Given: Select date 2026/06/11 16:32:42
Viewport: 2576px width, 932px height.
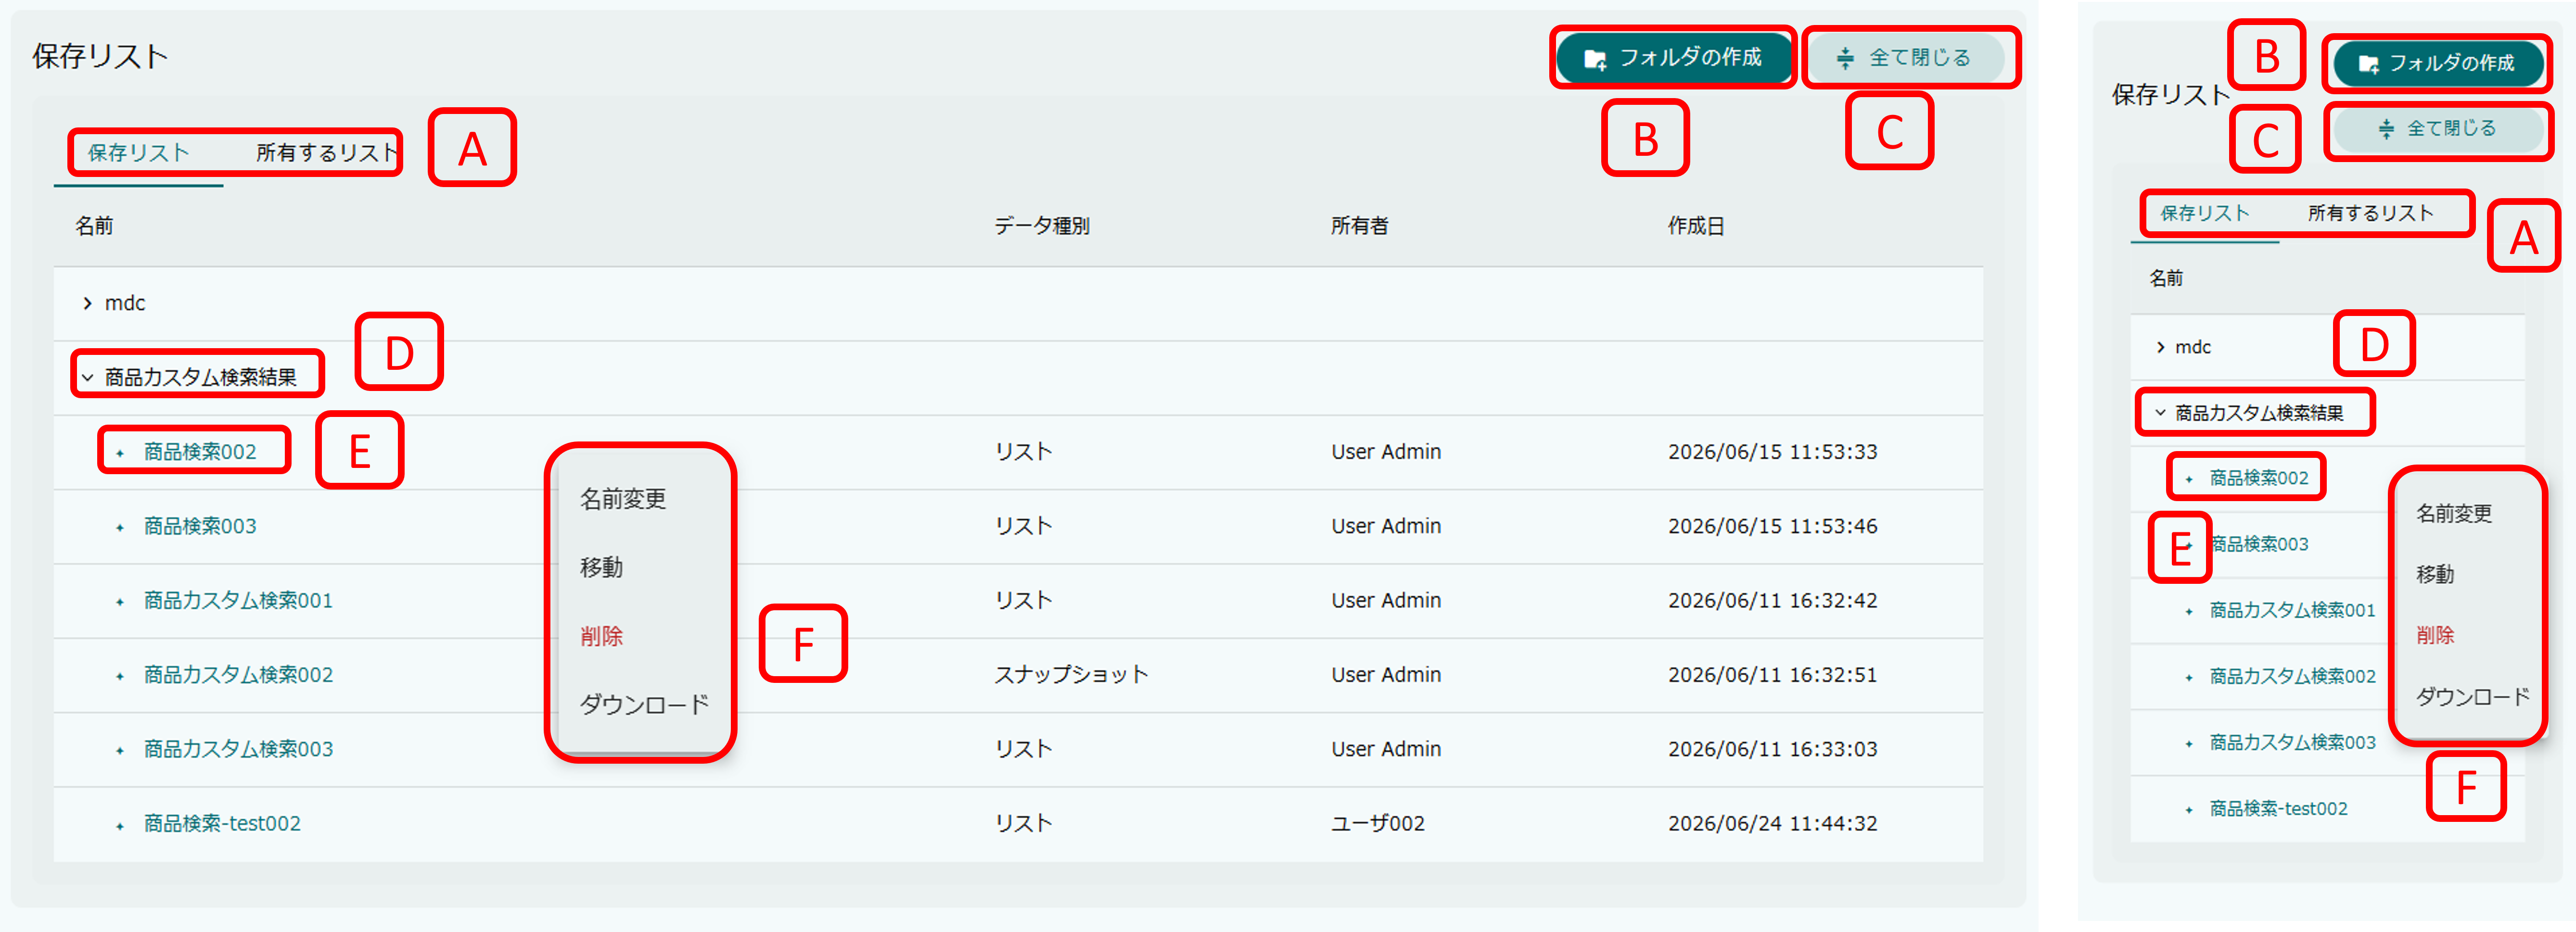Looking at the screenshot, I should [1773, 600].
